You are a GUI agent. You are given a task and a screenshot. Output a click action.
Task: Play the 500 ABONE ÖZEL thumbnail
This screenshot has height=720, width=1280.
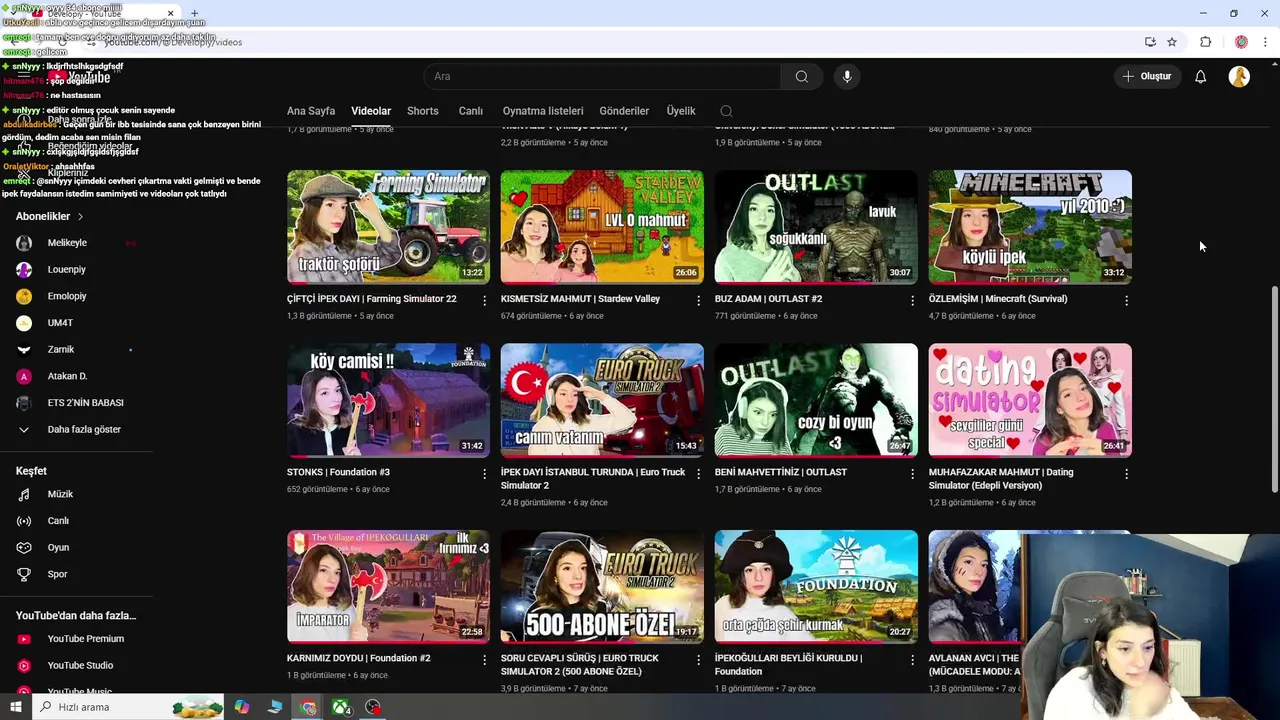602,586
